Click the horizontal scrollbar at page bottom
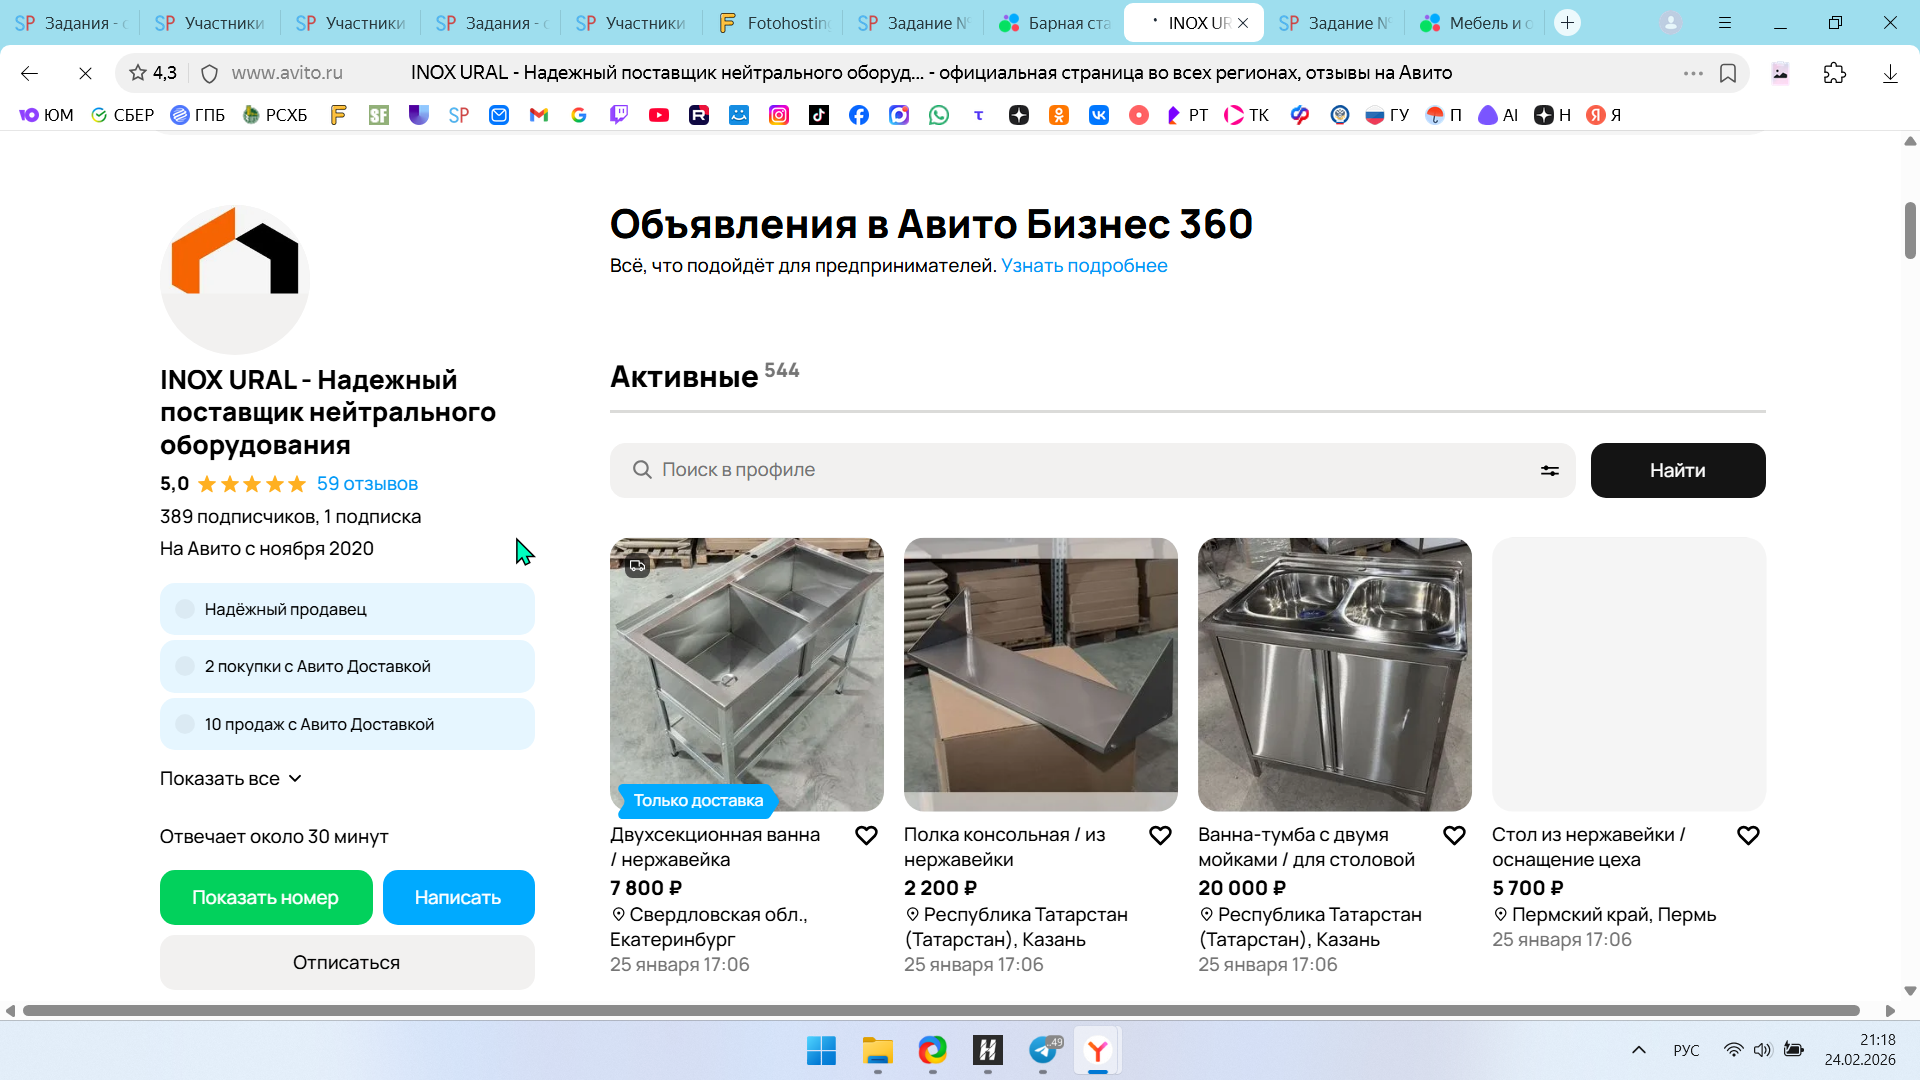 pos(940,1011)
